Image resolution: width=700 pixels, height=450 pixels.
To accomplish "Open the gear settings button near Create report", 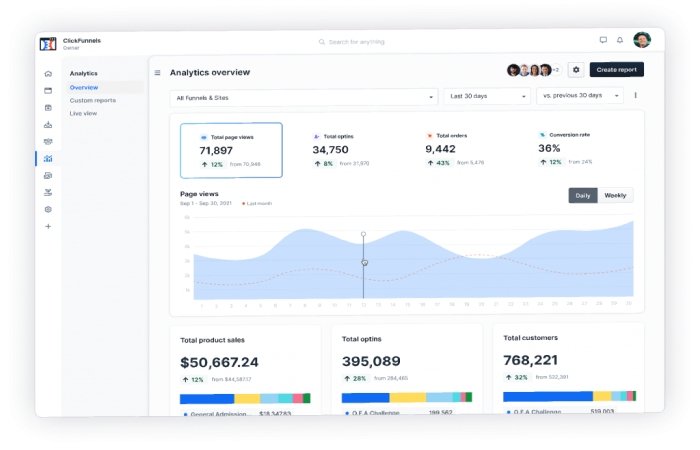I will (576, 70).
